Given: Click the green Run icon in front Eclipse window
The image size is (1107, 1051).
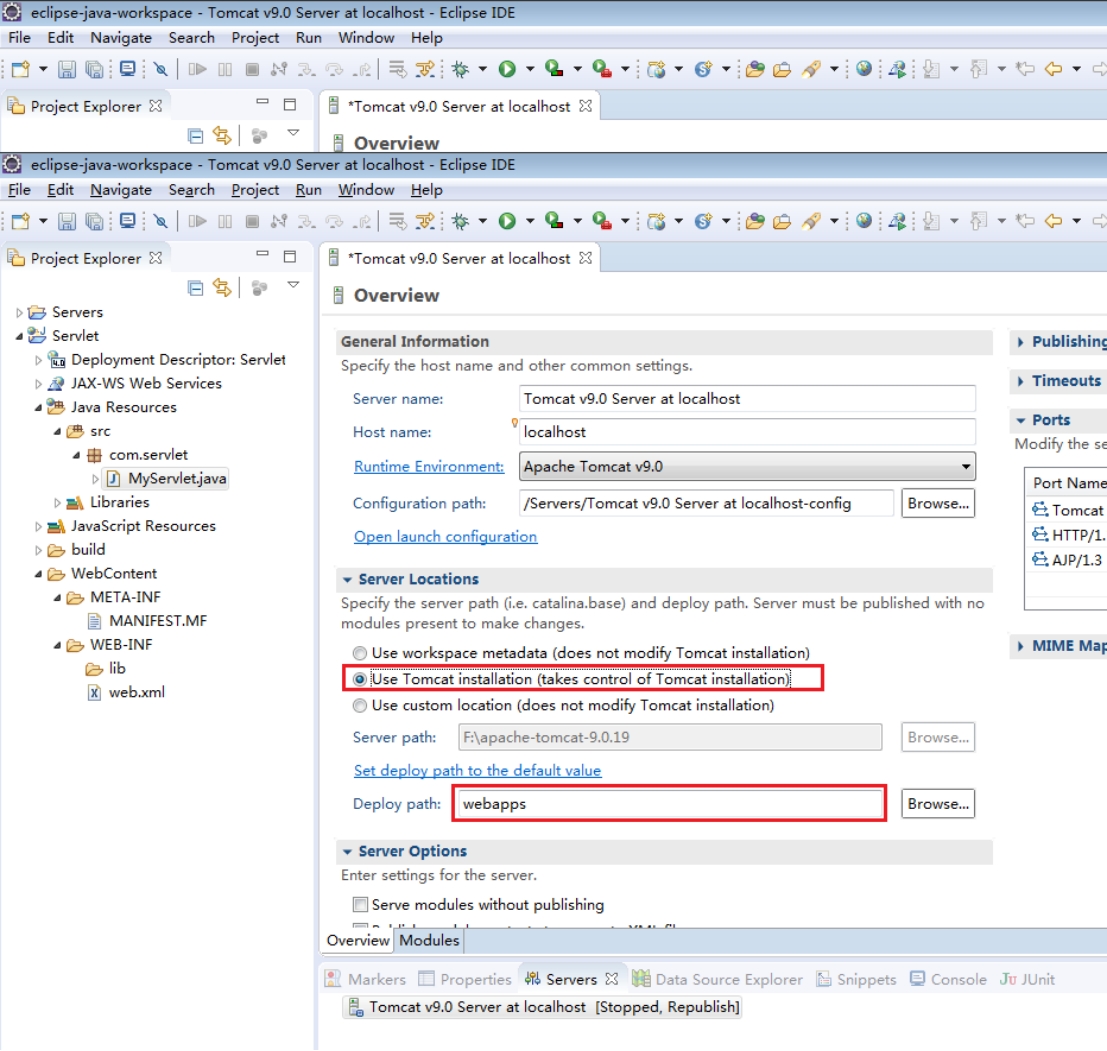Looking at the screenshot, I should 507,222.
